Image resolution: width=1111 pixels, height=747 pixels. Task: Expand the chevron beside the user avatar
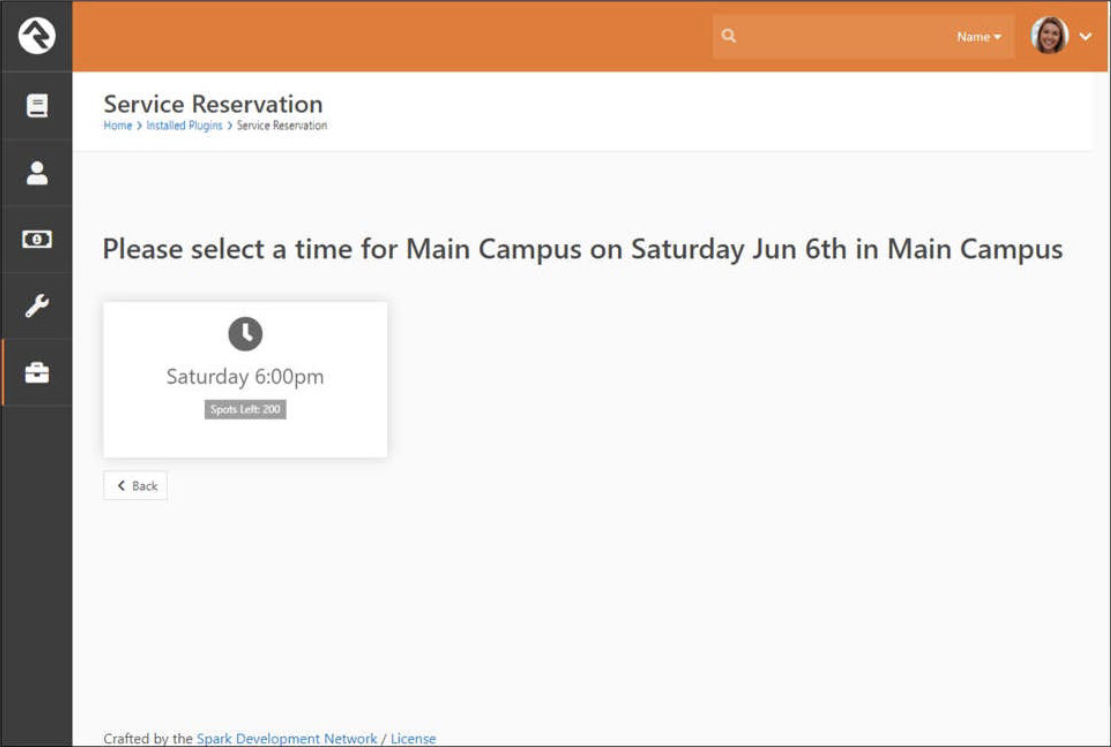(1086, 37)
